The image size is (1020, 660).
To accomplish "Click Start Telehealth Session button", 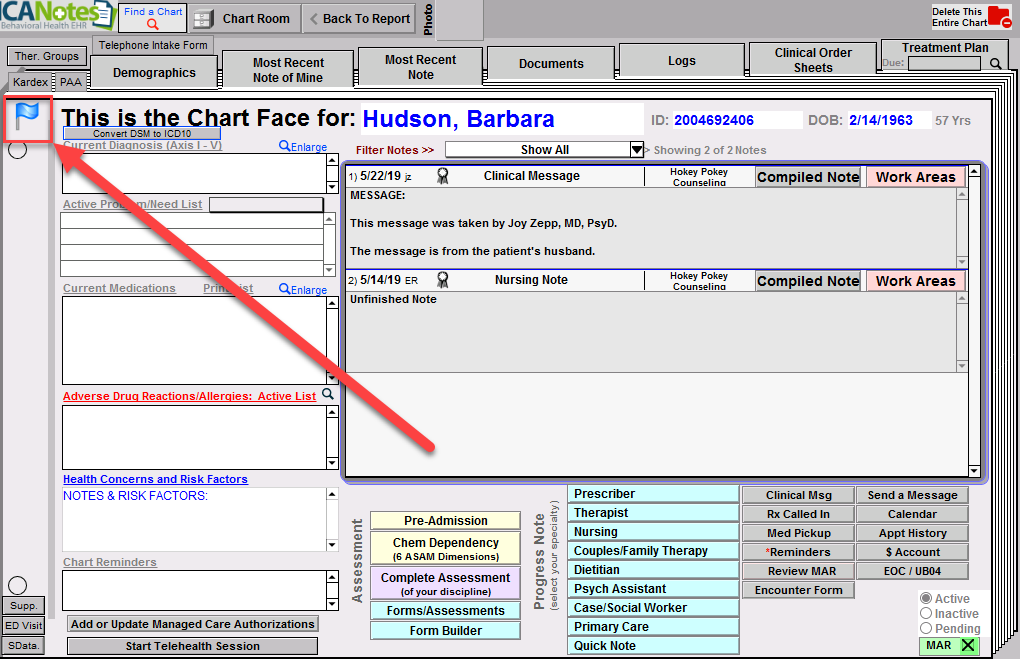I will pos(192,646).
